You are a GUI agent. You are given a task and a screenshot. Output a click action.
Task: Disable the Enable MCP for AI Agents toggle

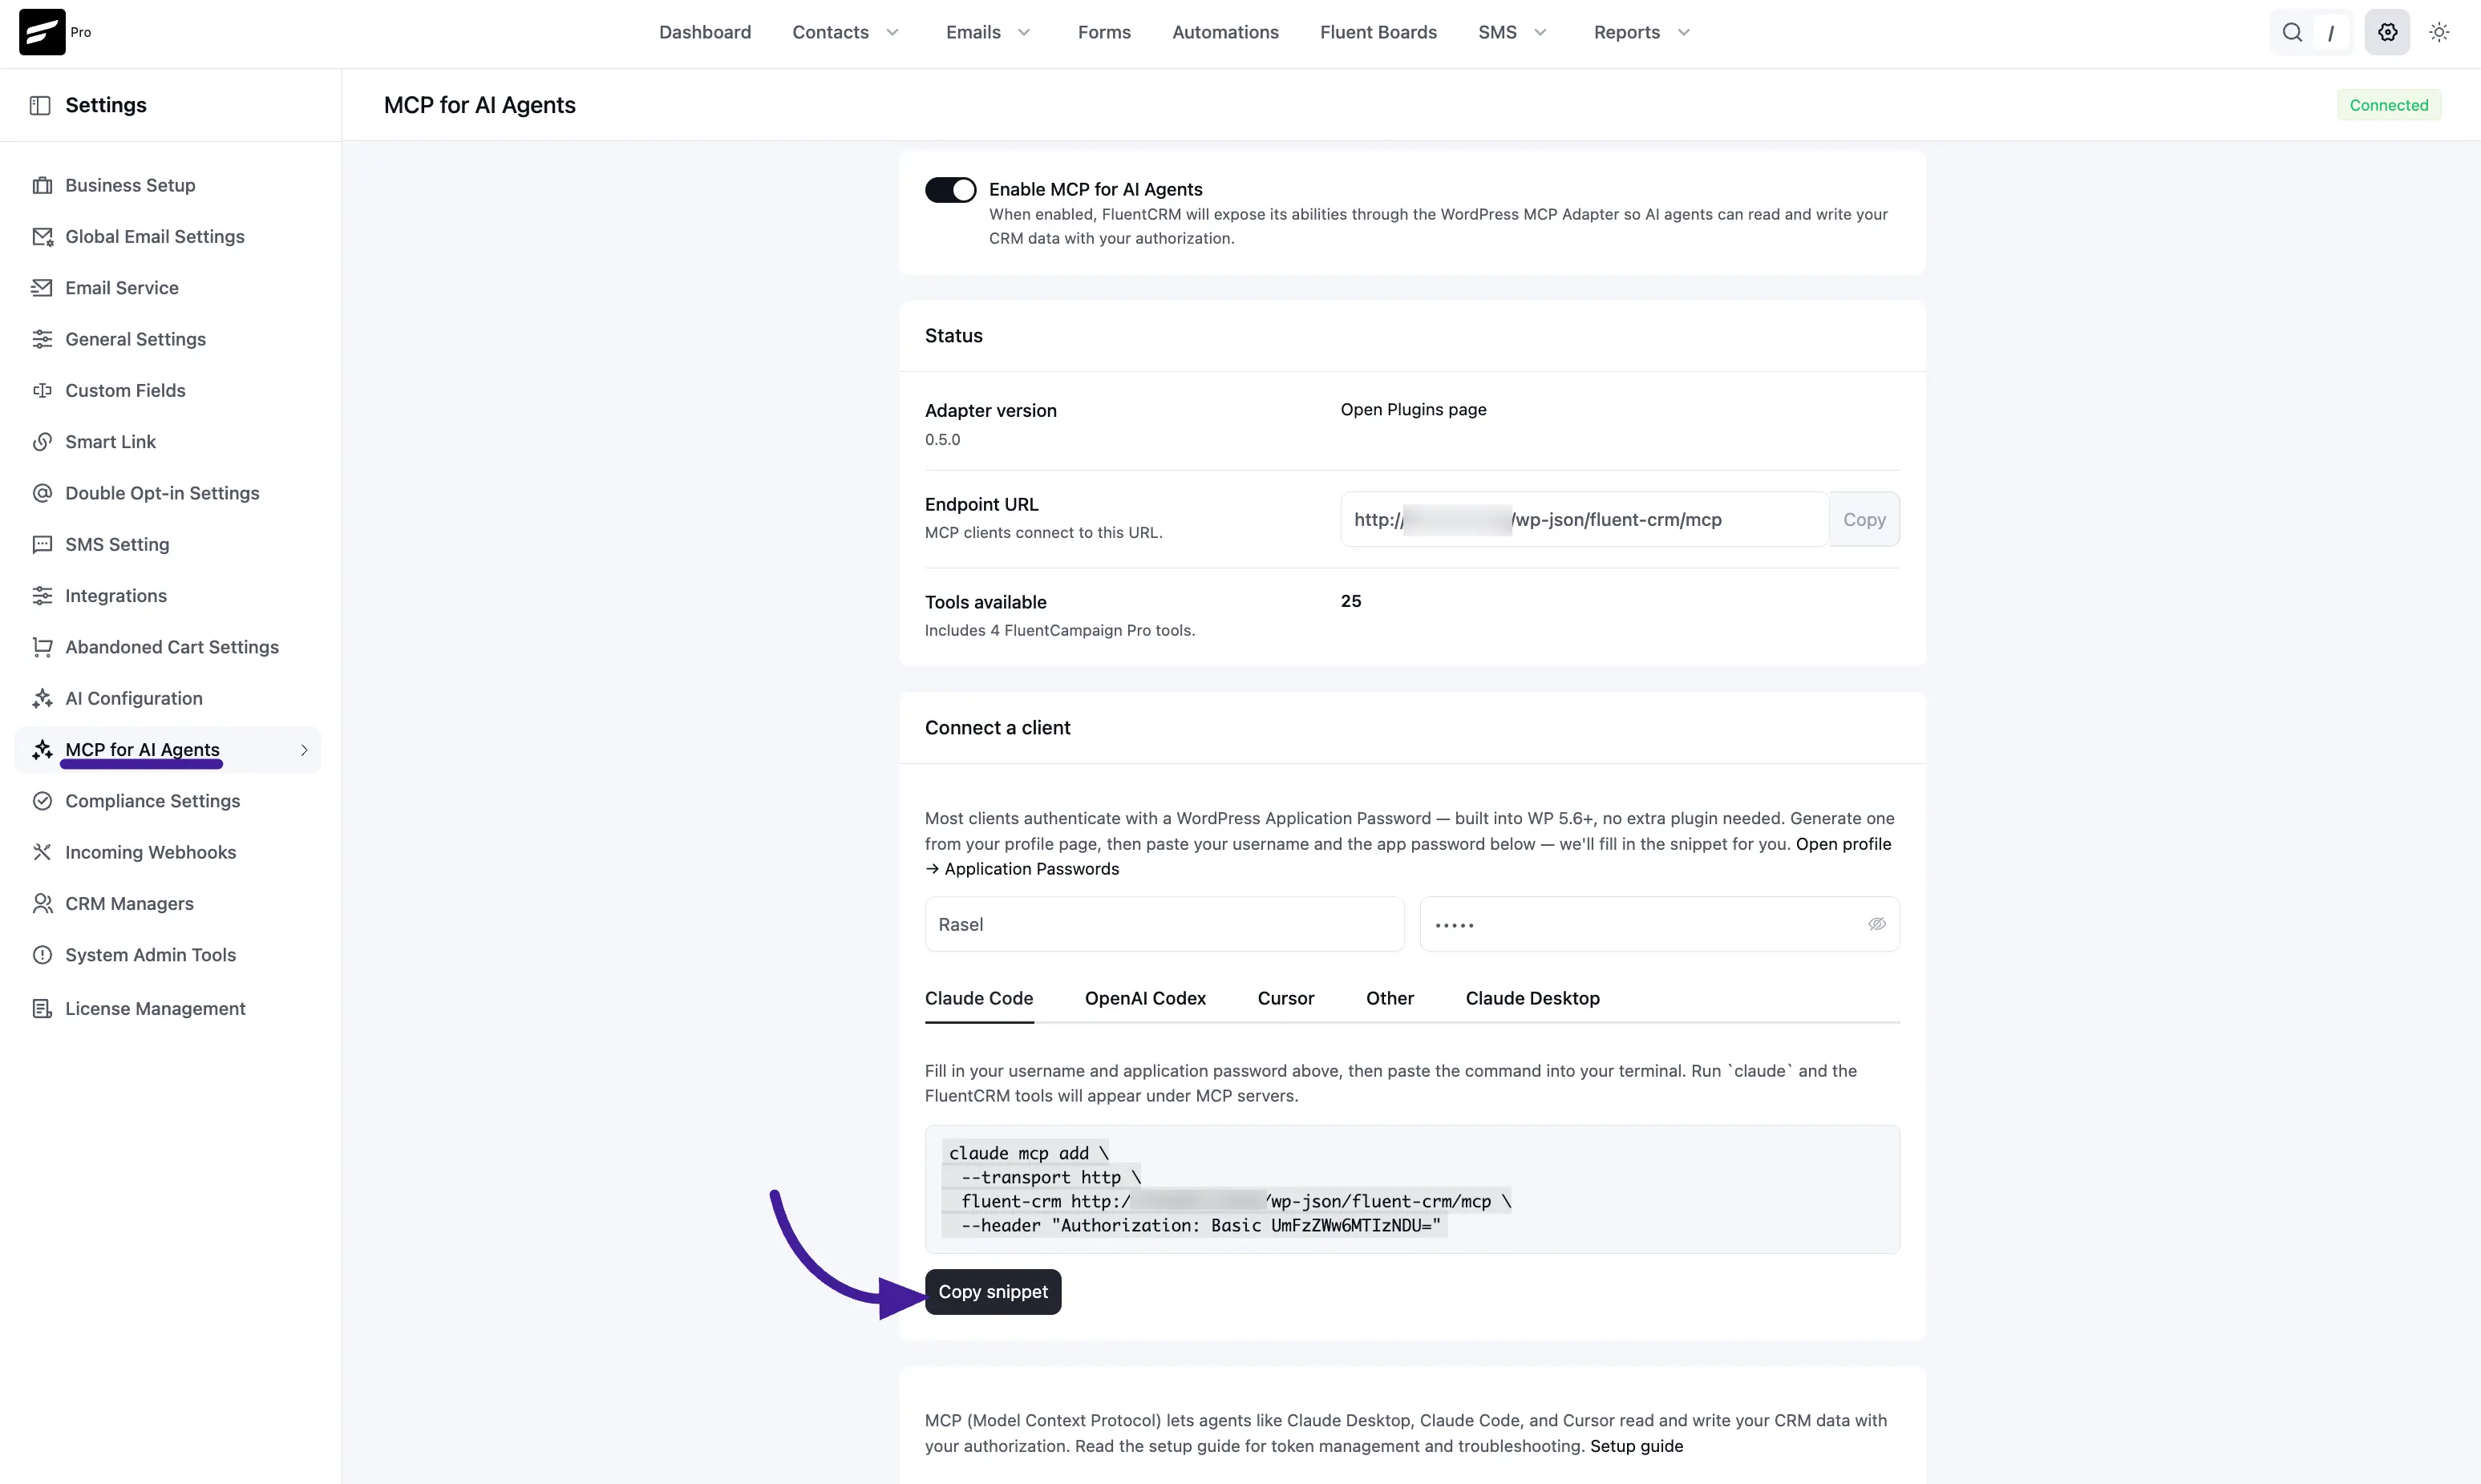click(950, 190)
